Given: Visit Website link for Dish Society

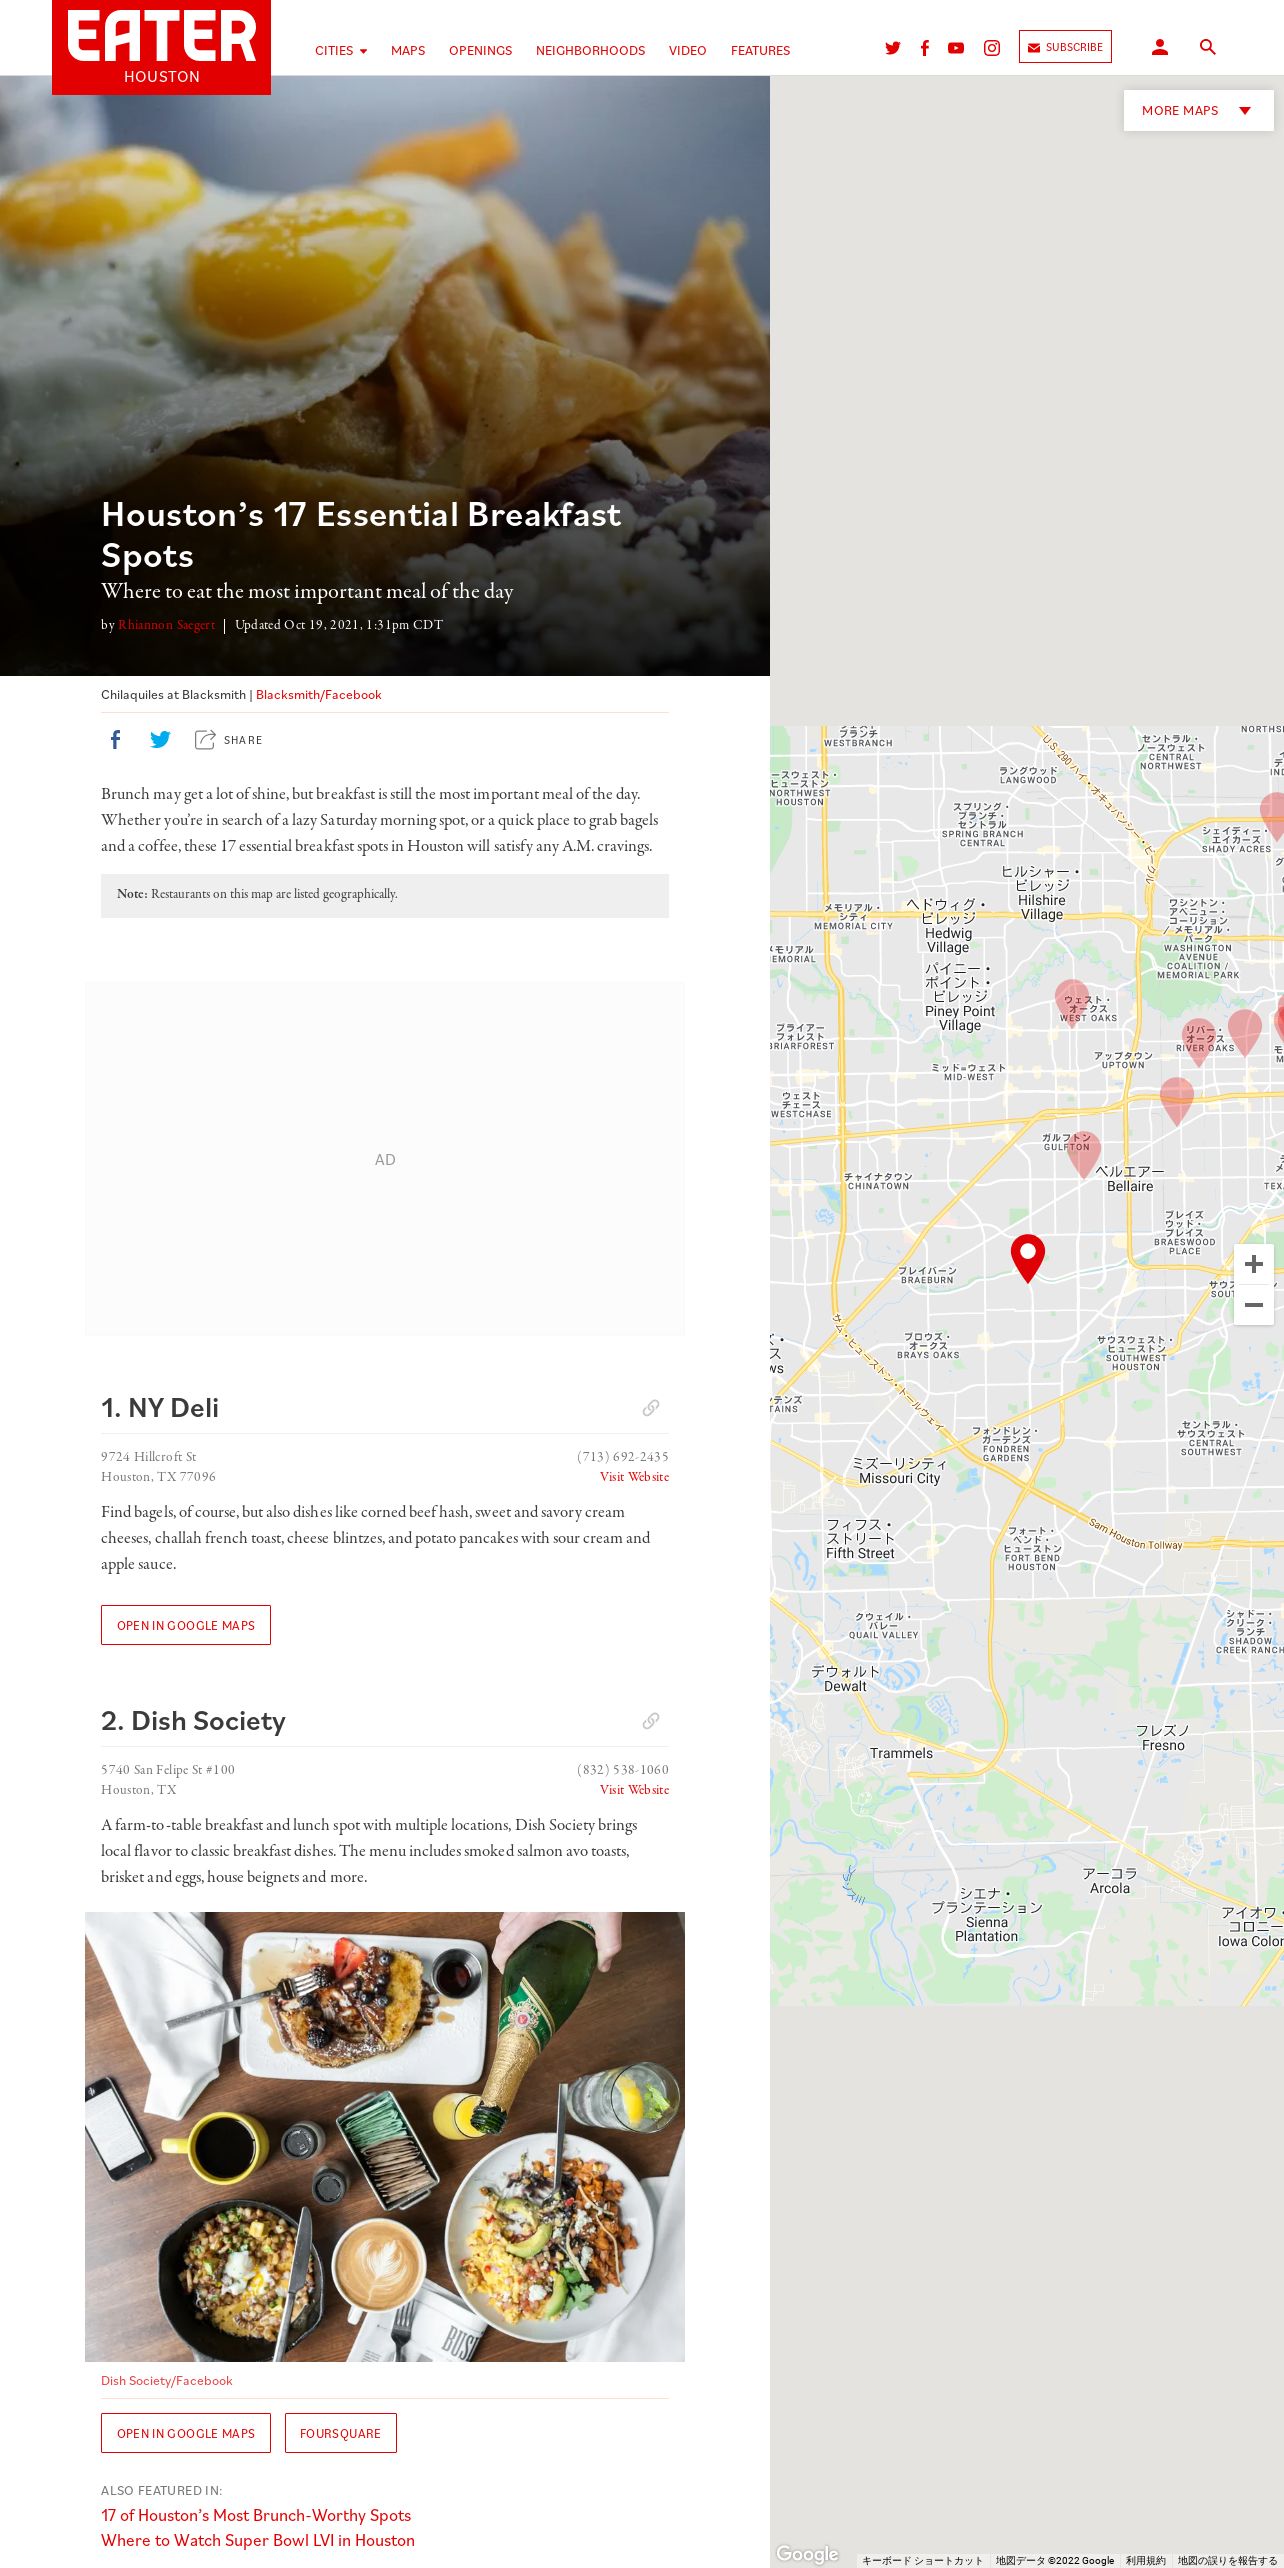Looking at the screenshot, I should 634,1790.
